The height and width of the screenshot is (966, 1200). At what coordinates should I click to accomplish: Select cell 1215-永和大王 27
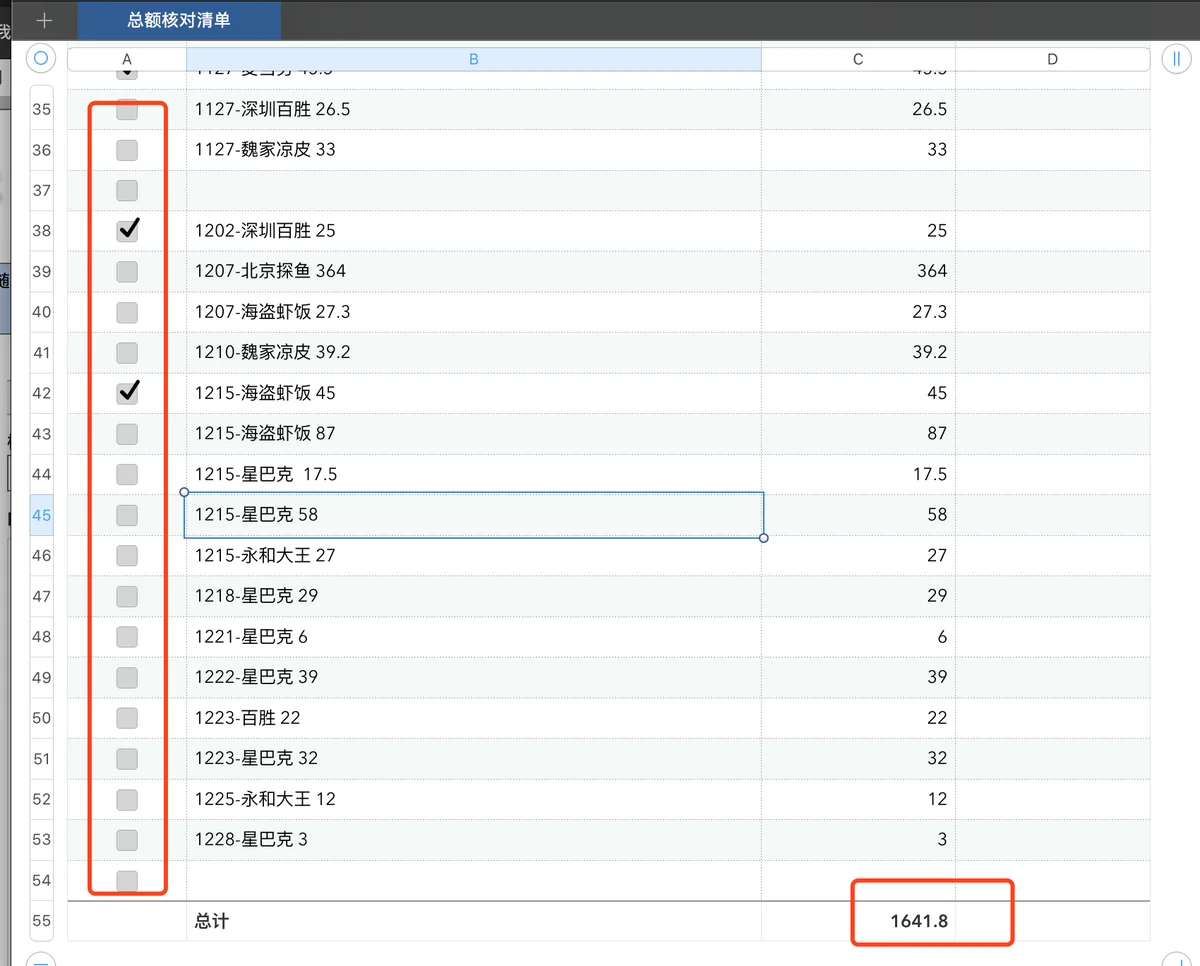pos(474,555)
